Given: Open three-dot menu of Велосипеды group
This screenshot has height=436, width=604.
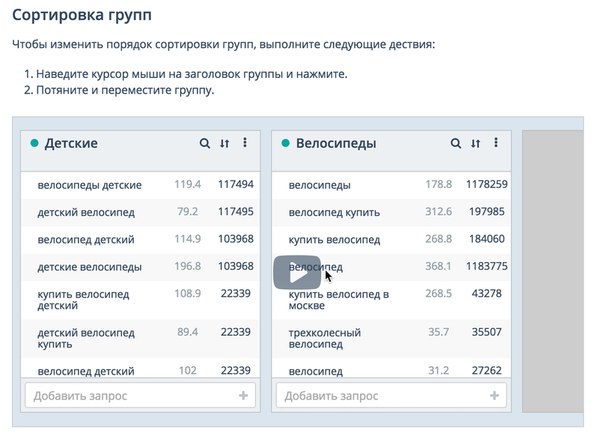Looking at the screenshot, I should point(496,144).
